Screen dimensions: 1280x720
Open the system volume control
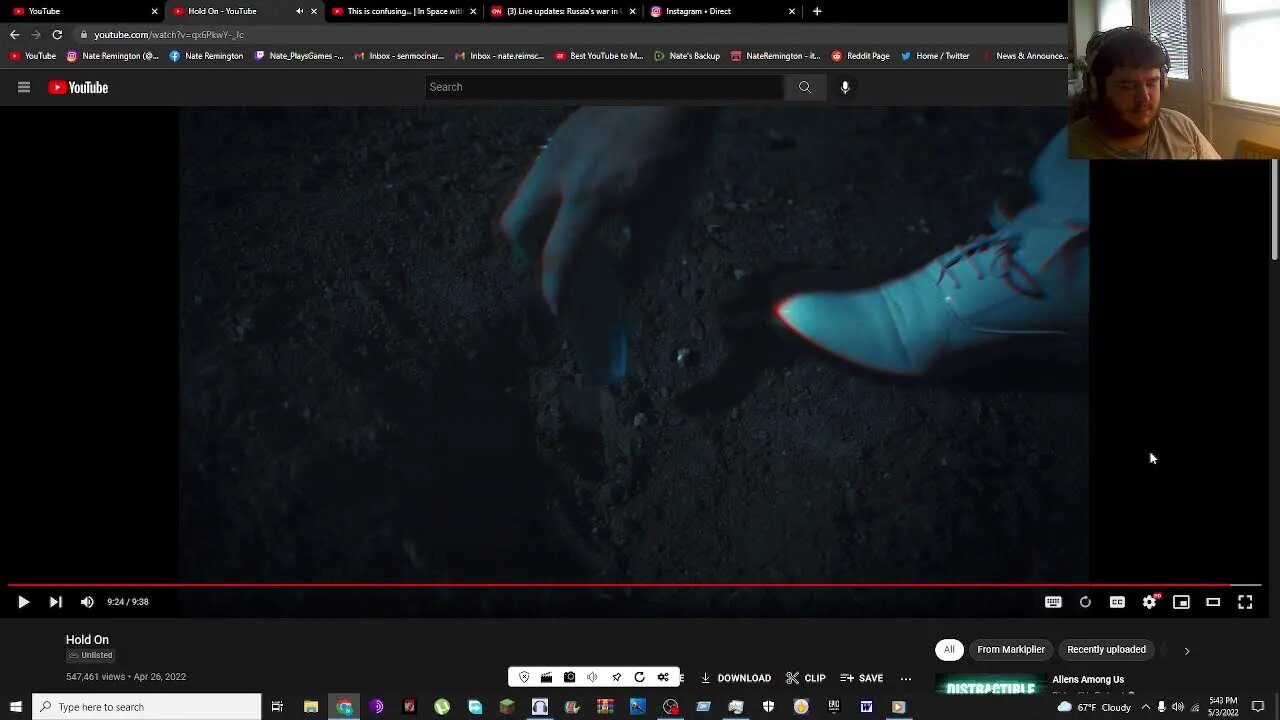pos(1178,707)
